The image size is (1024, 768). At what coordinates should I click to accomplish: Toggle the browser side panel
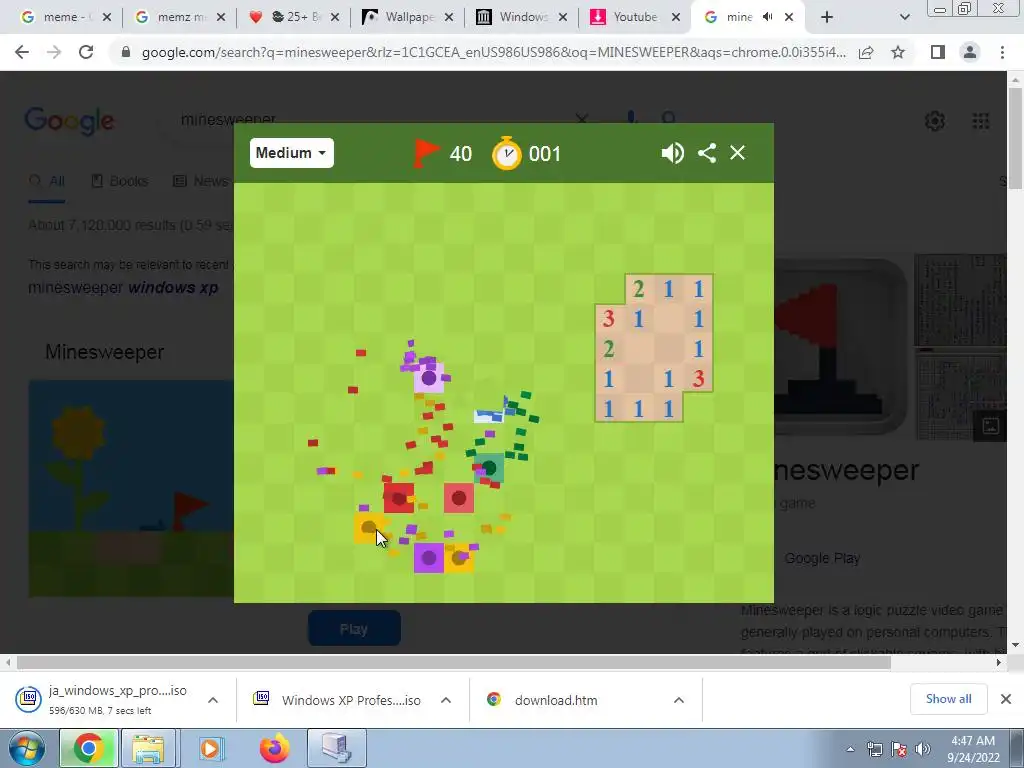click(938, 52)
